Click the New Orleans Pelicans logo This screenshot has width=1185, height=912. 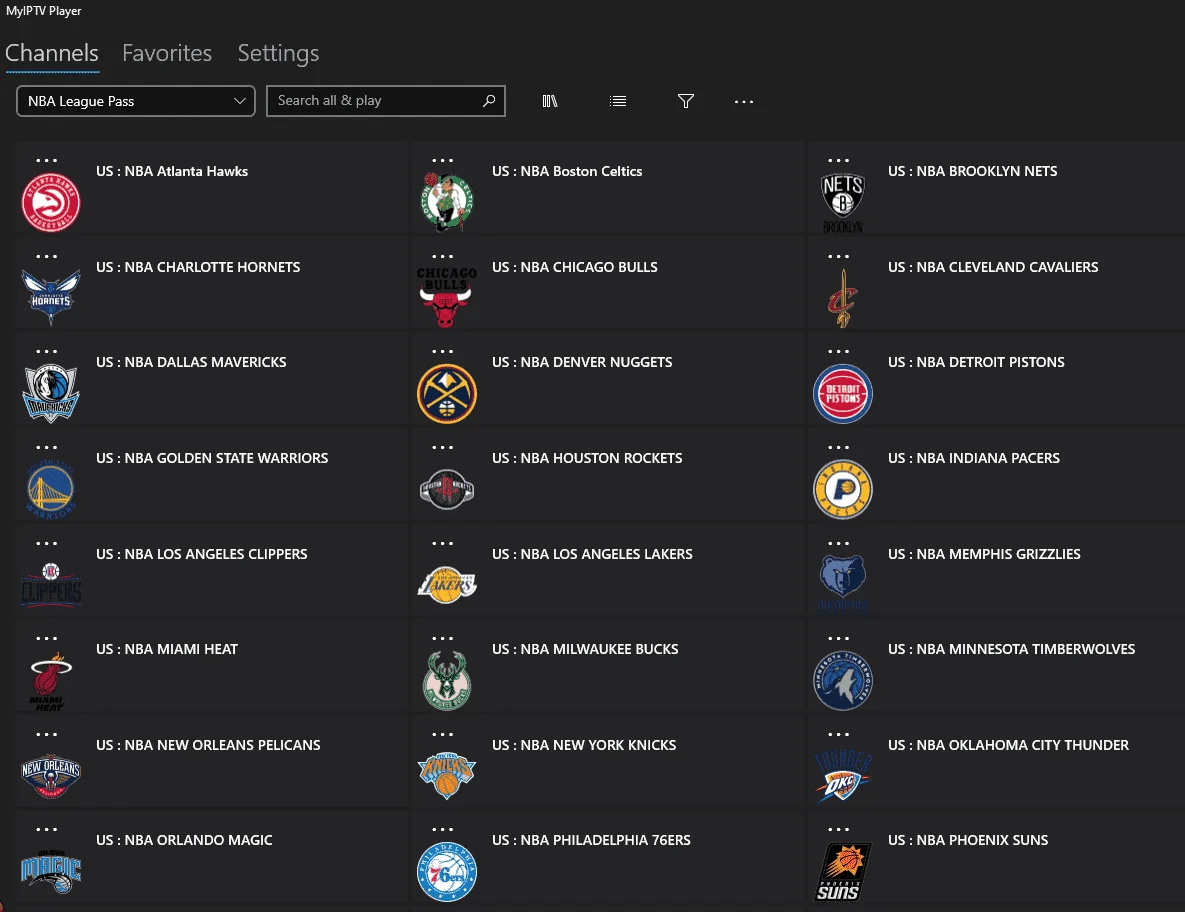[51, 776]
